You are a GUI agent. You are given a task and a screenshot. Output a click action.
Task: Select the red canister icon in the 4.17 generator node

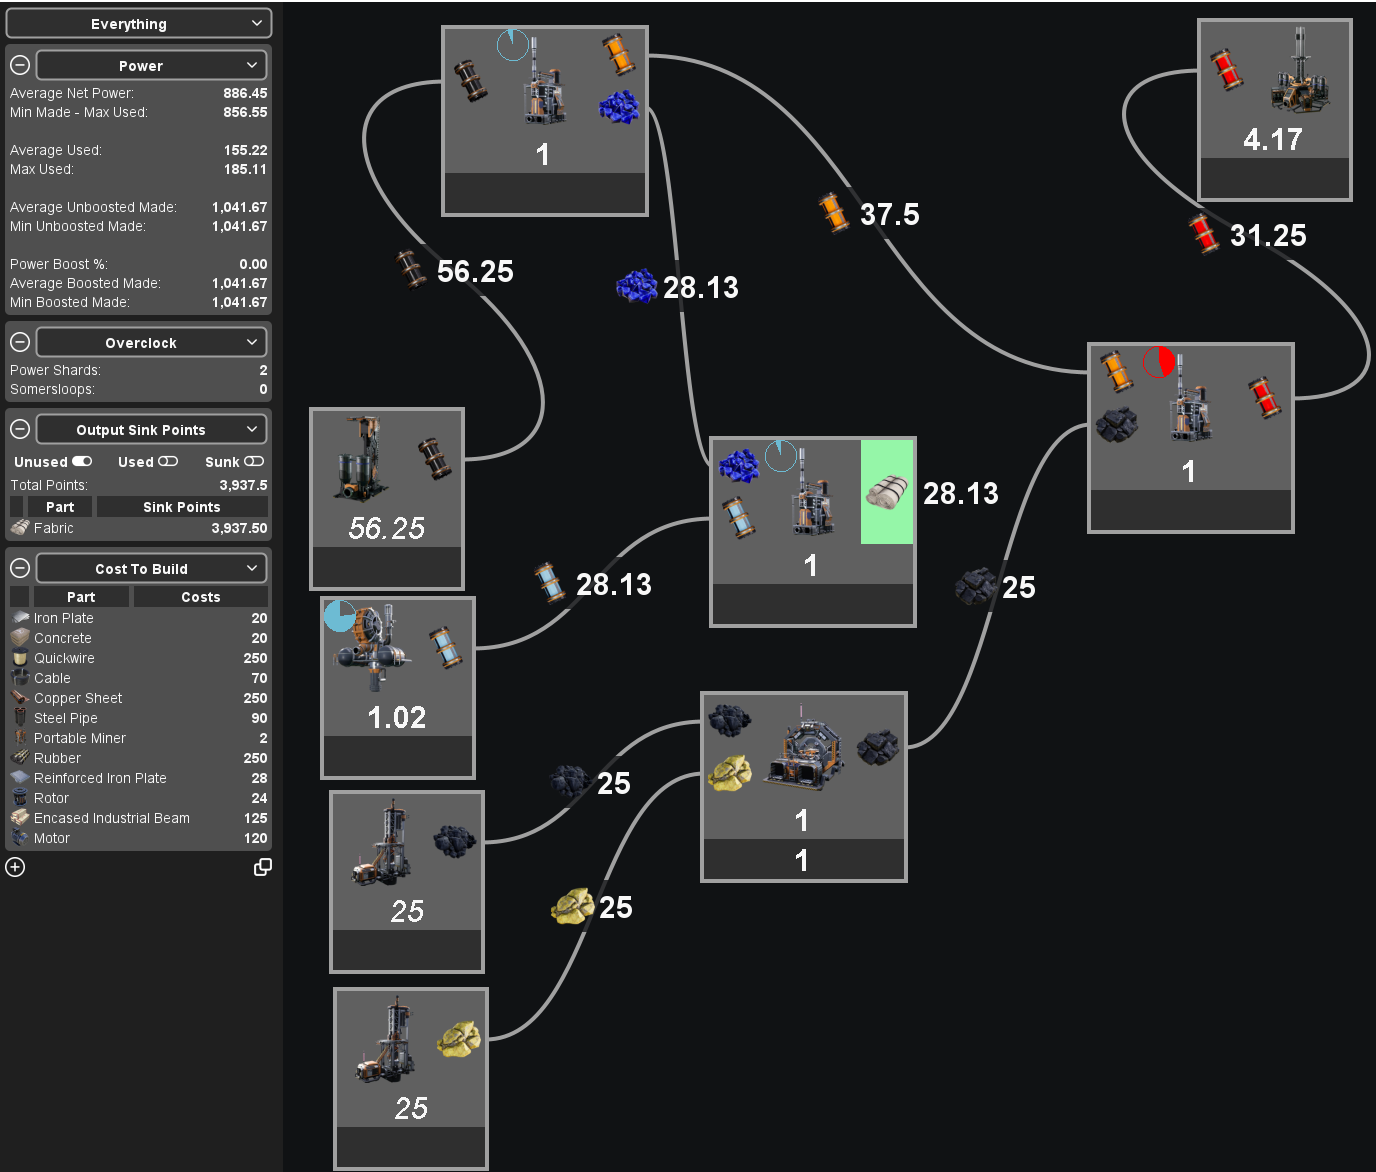[x=1227, y=70]
